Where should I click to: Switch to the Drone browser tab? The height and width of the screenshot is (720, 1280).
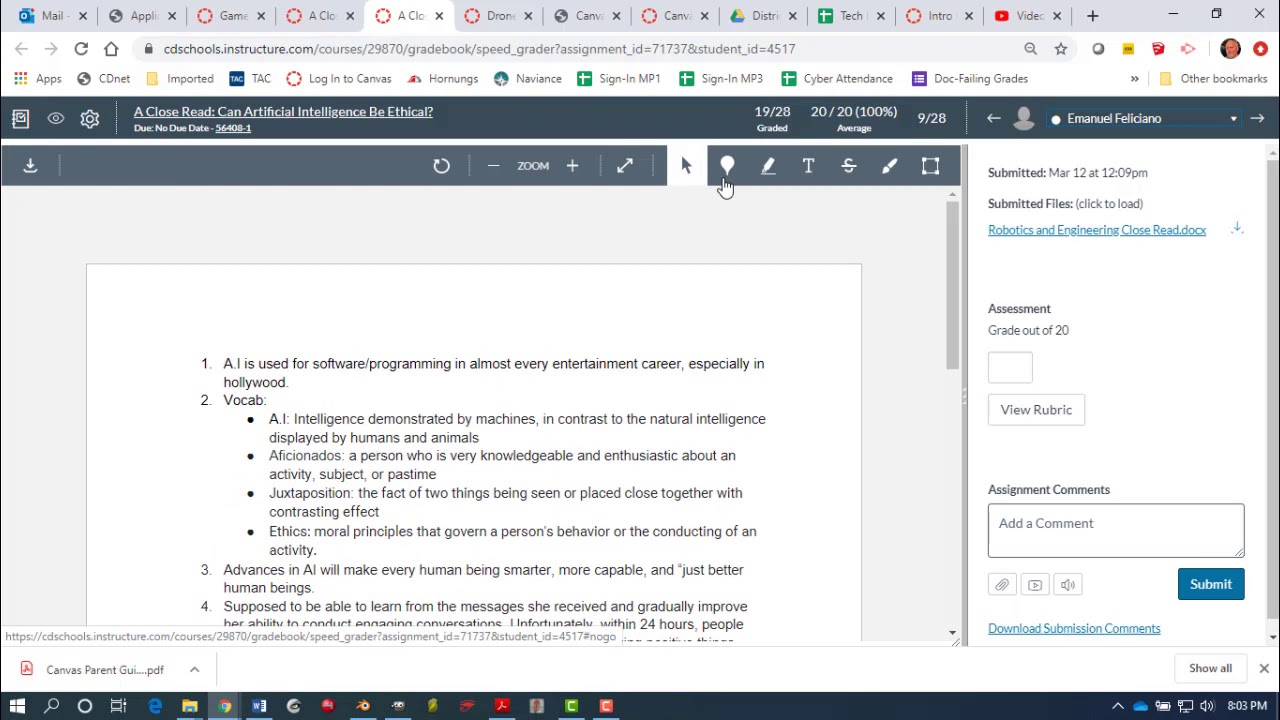click(498, 16)
